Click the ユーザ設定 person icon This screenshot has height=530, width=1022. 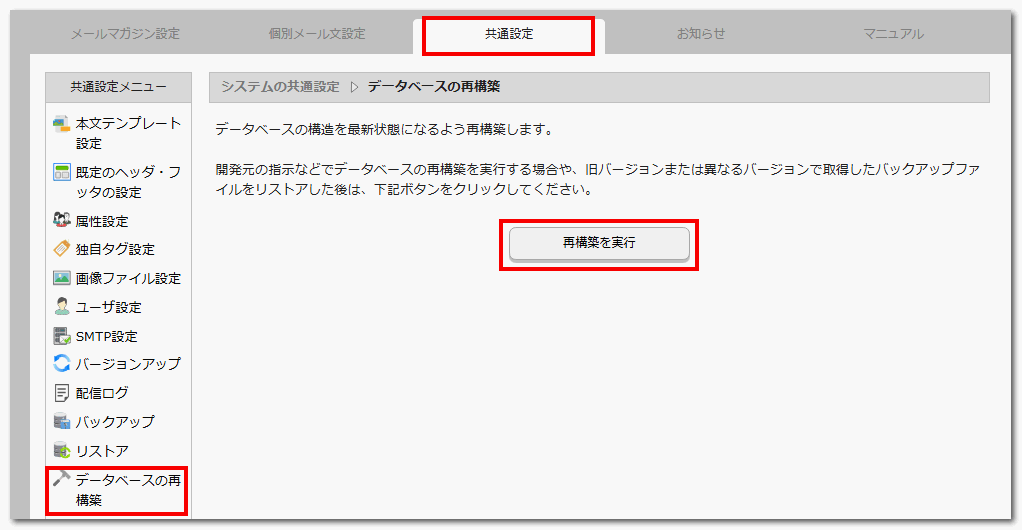tap(61, 306)
